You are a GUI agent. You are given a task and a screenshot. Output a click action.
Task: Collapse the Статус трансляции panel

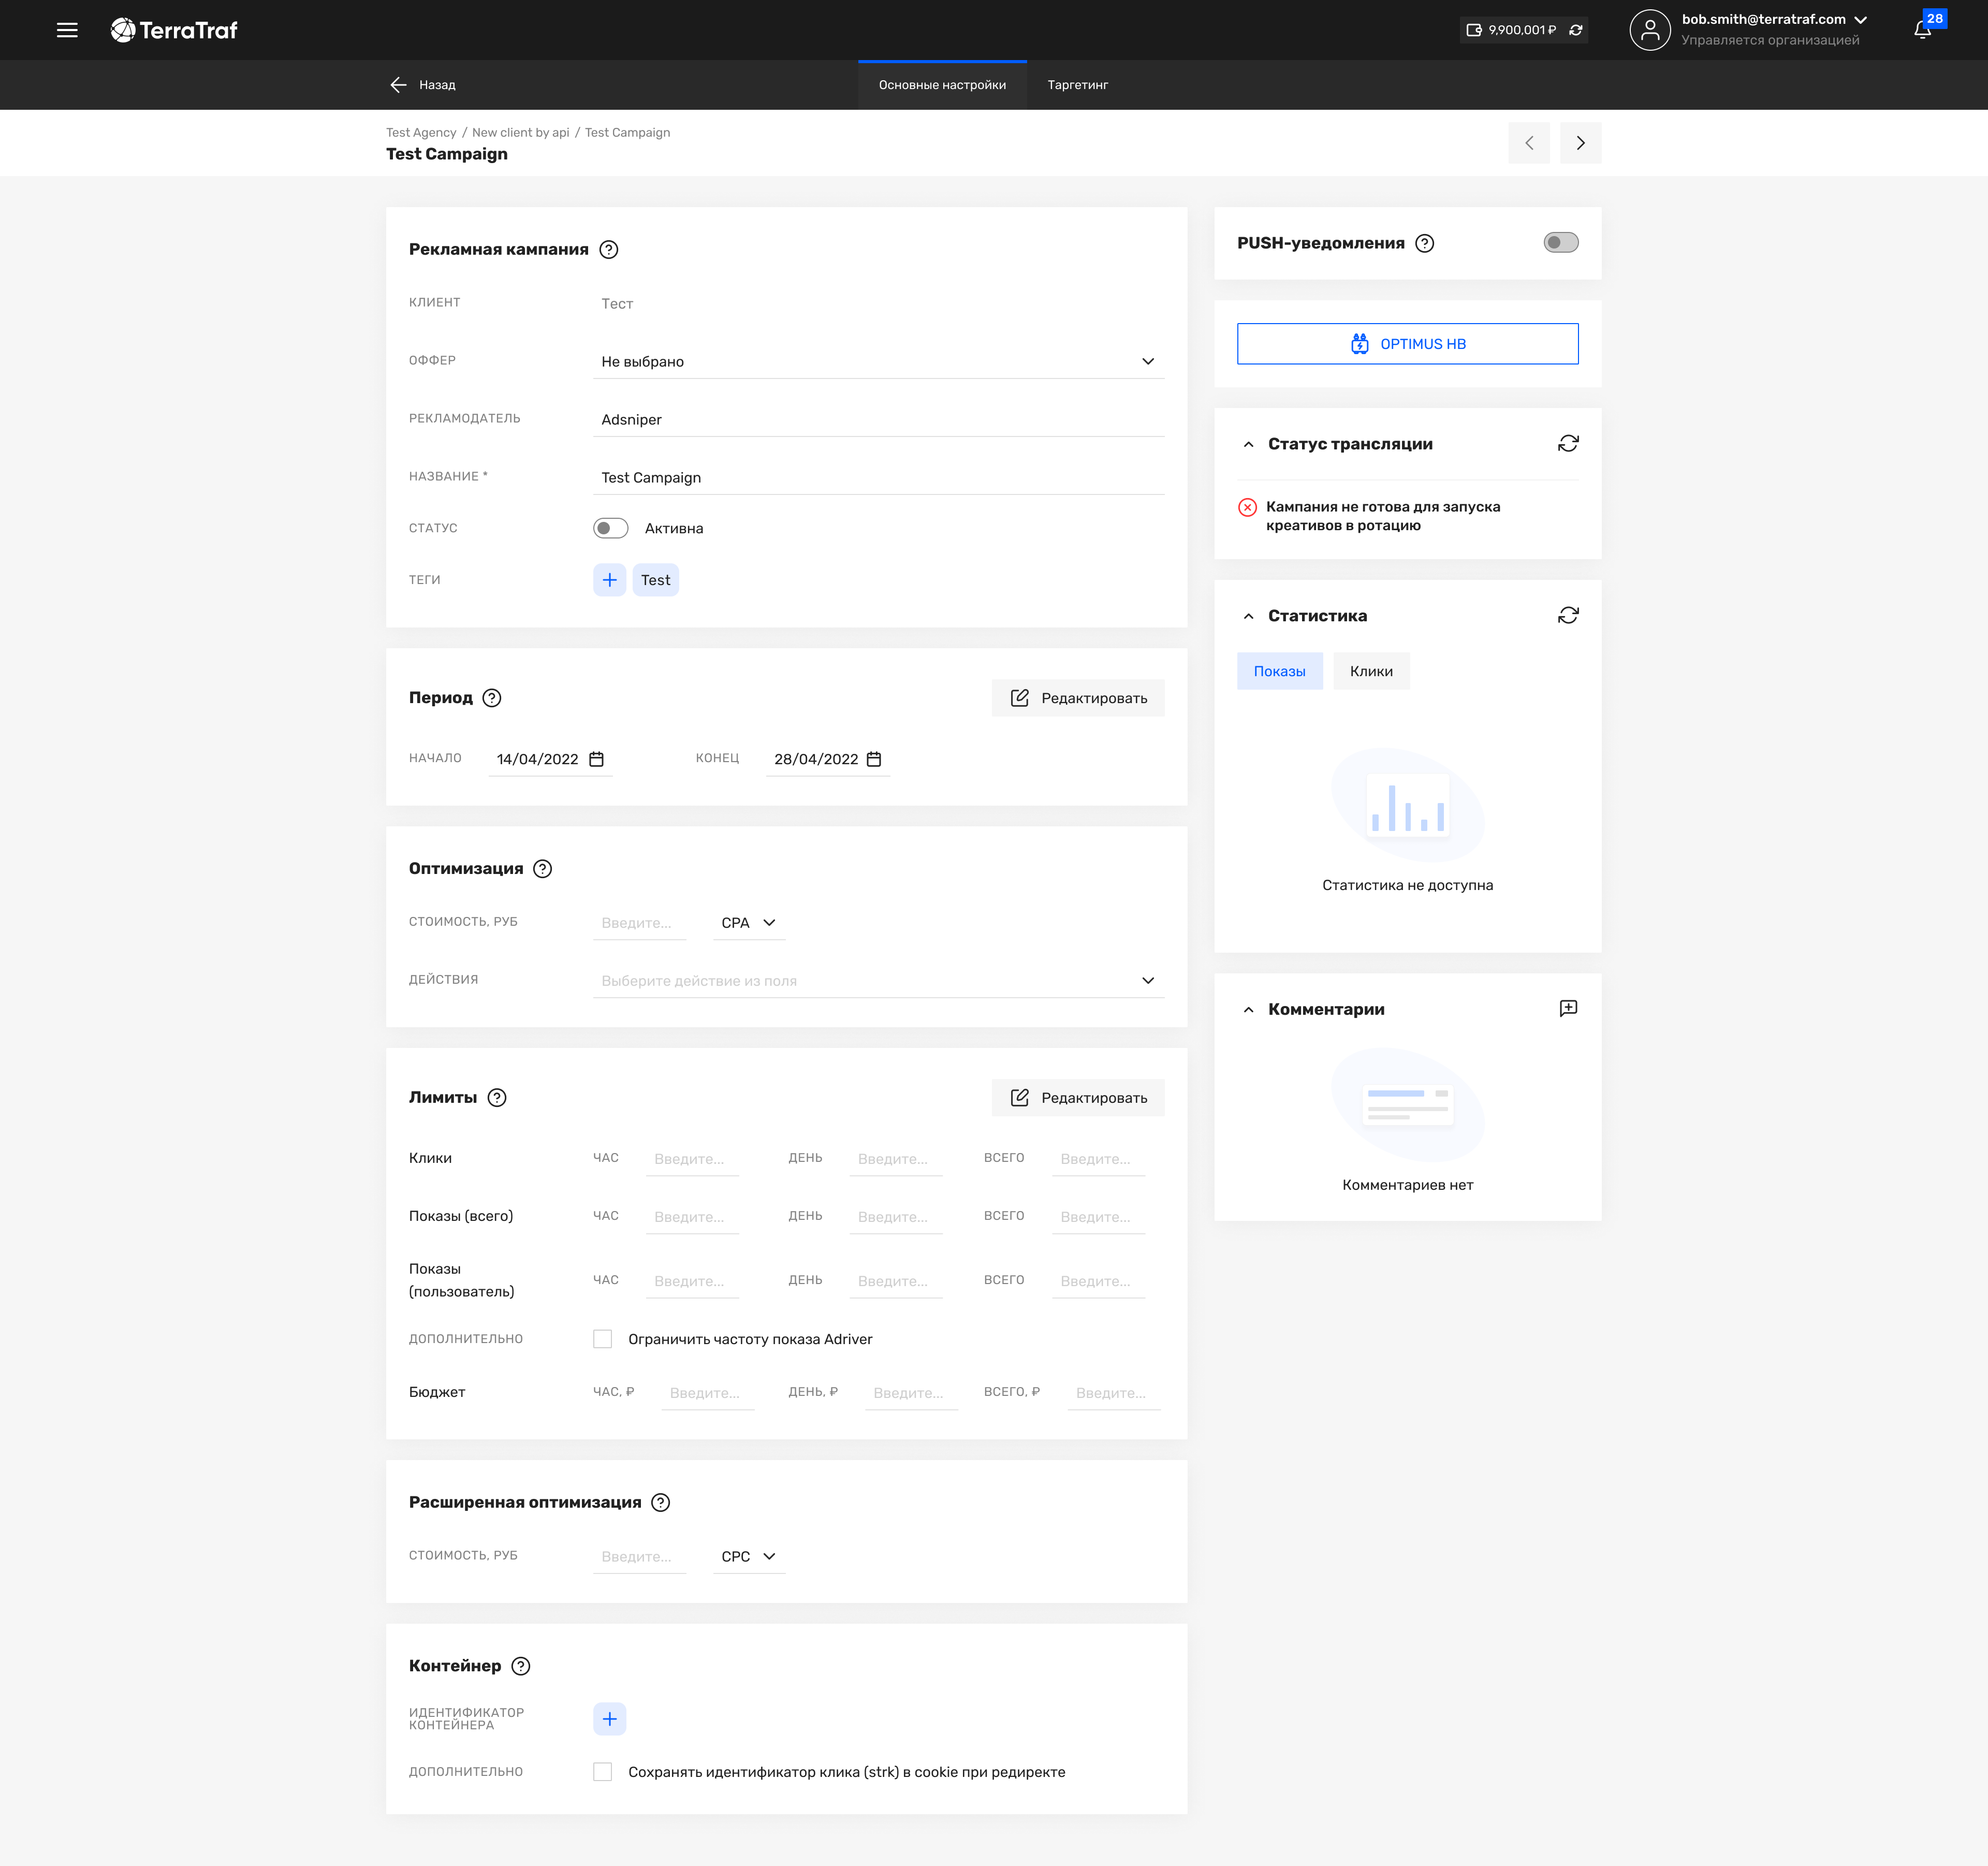point(1249,444)
